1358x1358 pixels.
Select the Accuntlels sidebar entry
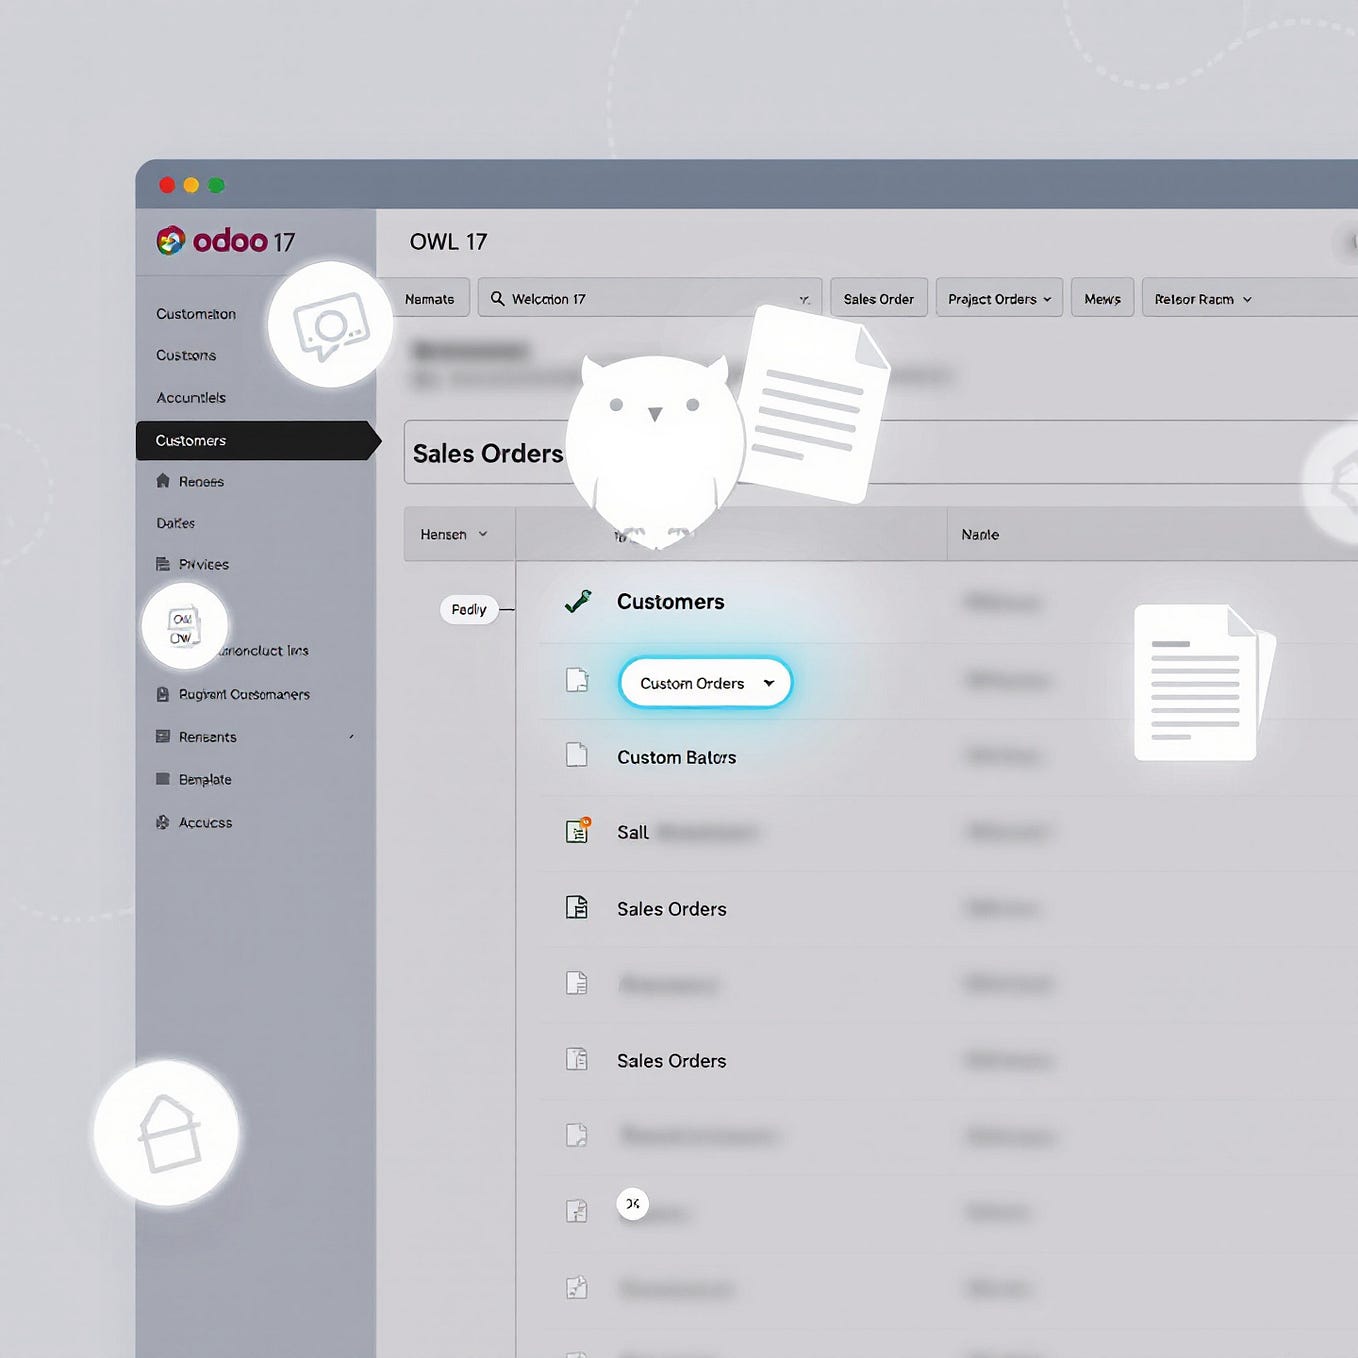pyautogui.click(x=189, y=397)
